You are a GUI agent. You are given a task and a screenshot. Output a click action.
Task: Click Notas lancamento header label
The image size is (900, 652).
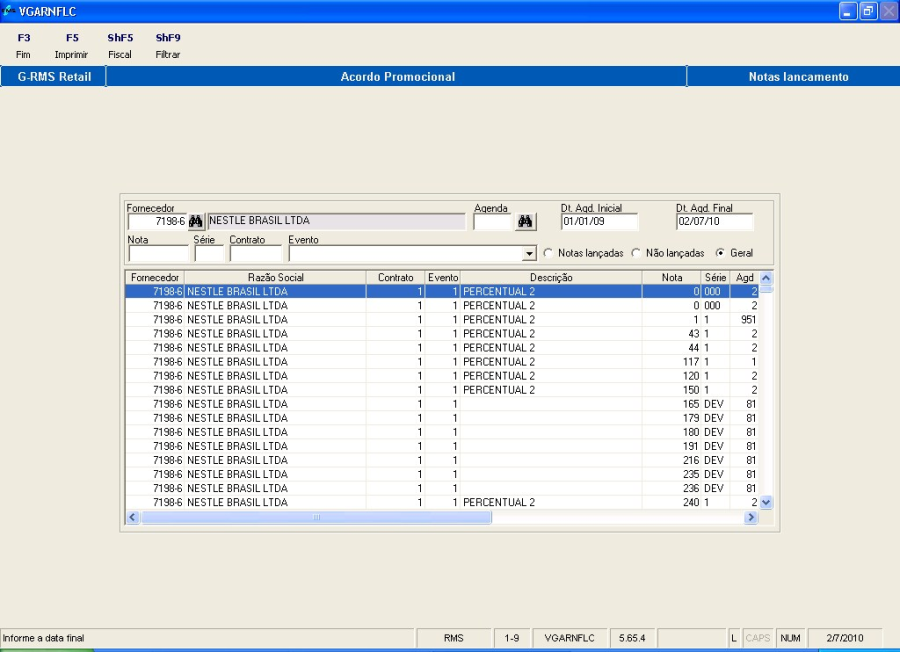coord(798,76)
